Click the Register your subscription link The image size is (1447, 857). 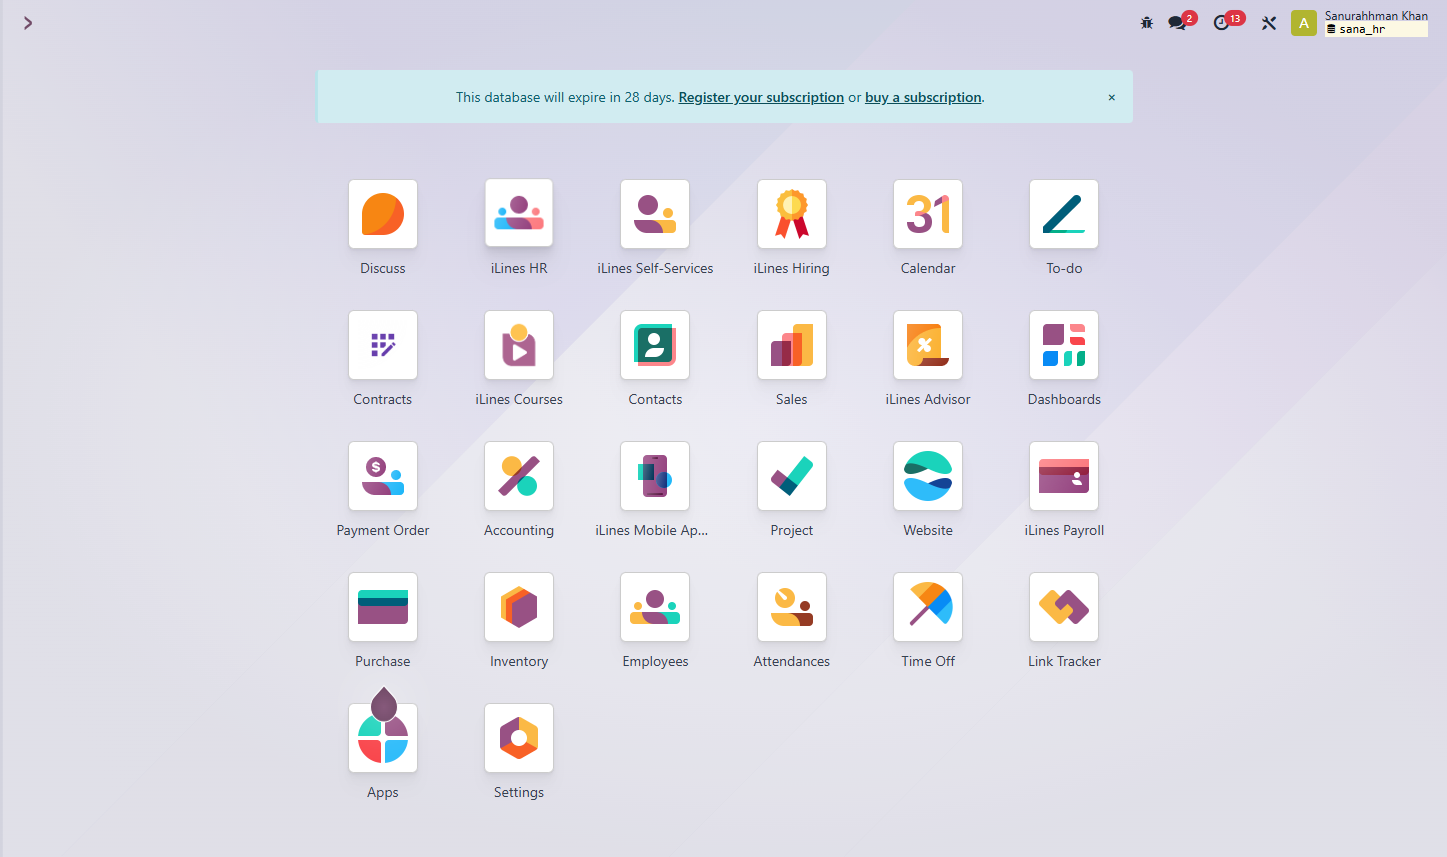[761, 97]
